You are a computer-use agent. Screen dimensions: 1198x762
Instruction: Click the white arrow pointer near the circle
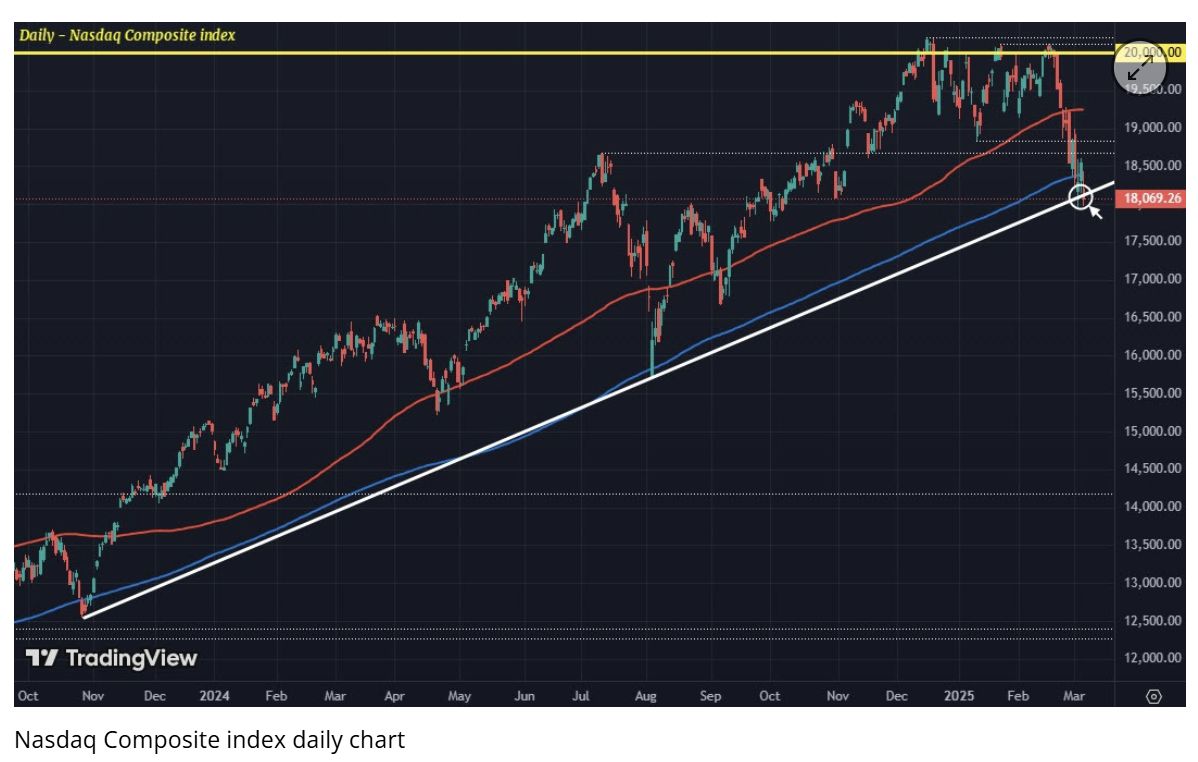1096,212
